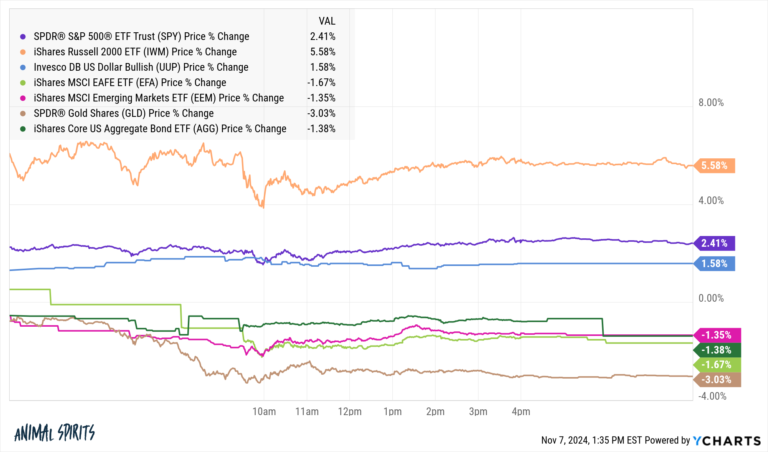Click the pink EEM legend dot

coord(23,98)
